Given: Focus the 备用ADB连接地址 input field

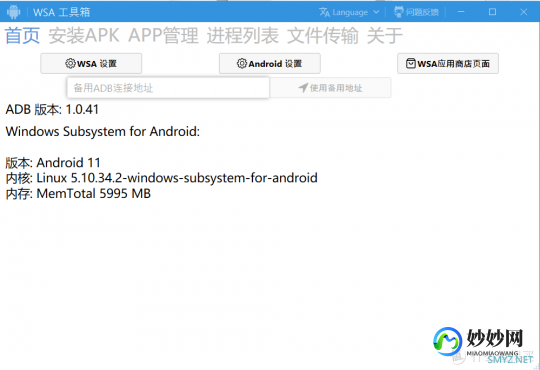Looking at the screenshot, I should tap(168, 88).
